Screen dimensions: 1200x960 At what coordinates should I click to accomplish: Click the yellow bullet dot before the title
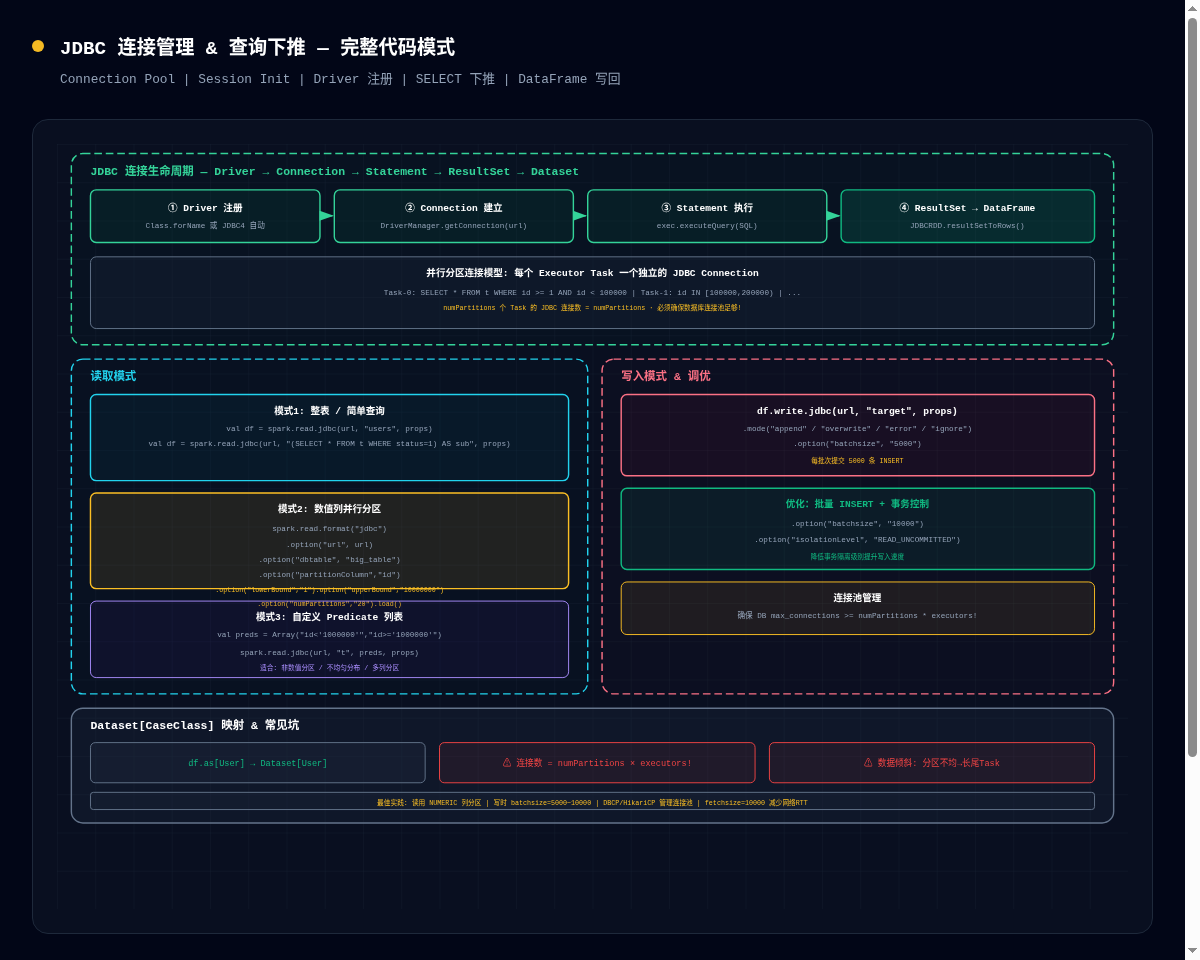pyautogui.click(x=38, y=46)
